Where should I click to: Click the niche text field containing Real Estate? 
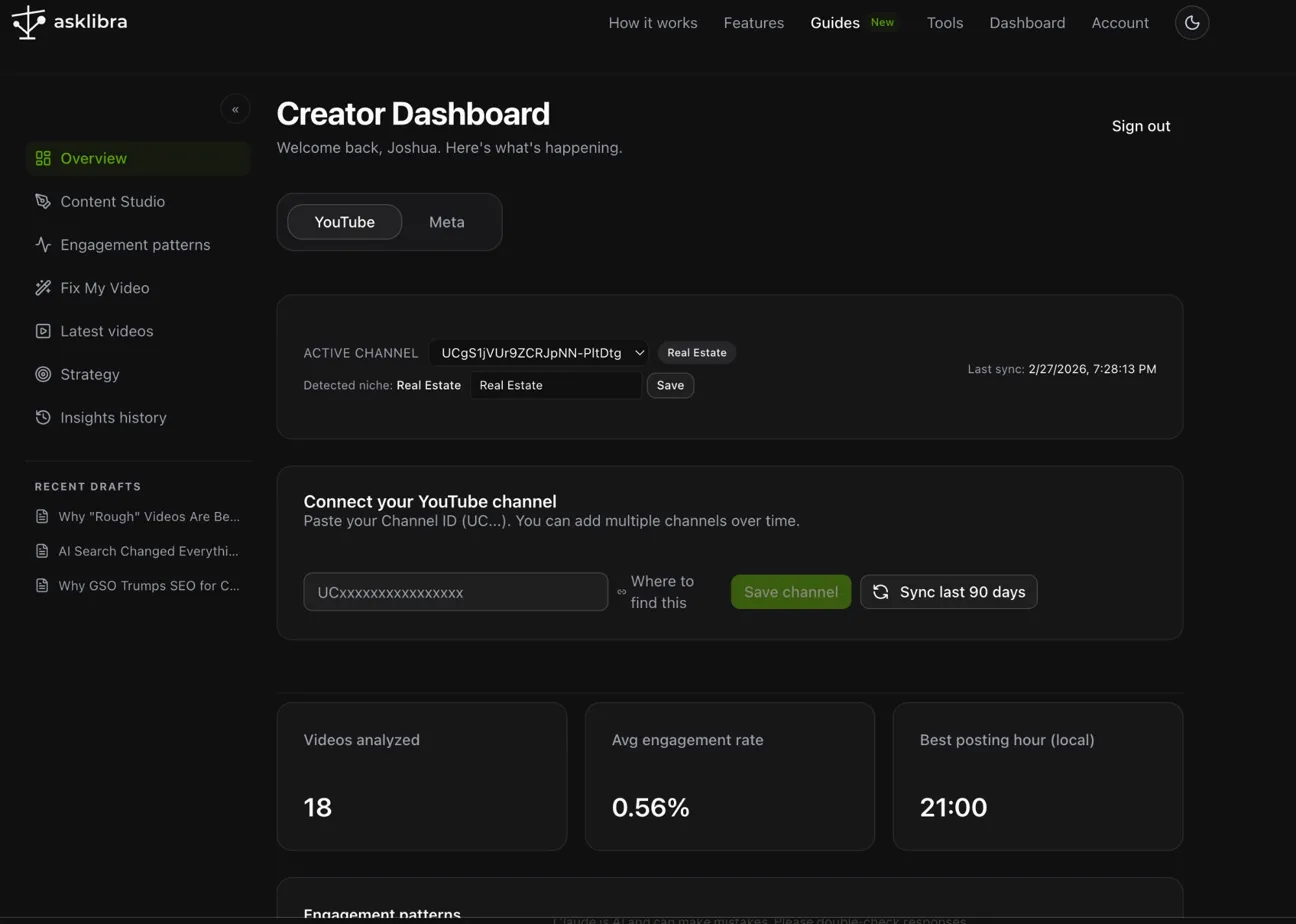pos(556,385)
